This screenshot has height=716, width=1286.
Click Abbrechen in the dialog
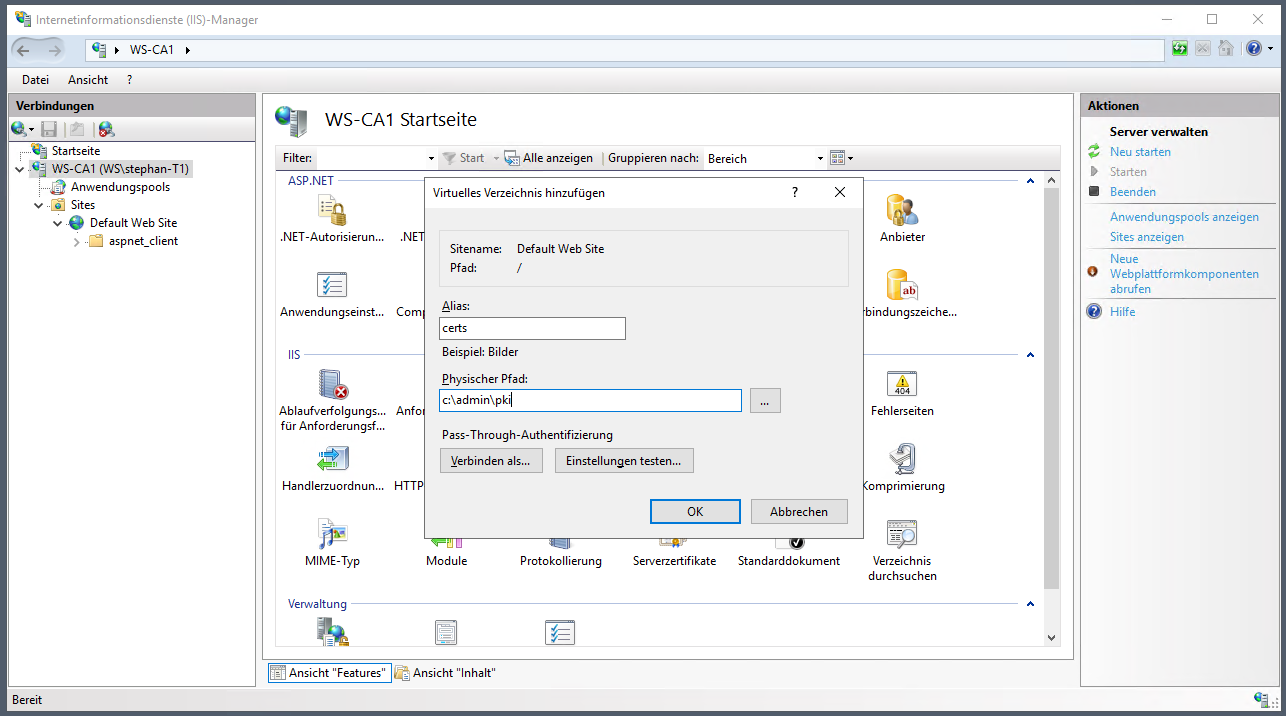coord(799,511)
